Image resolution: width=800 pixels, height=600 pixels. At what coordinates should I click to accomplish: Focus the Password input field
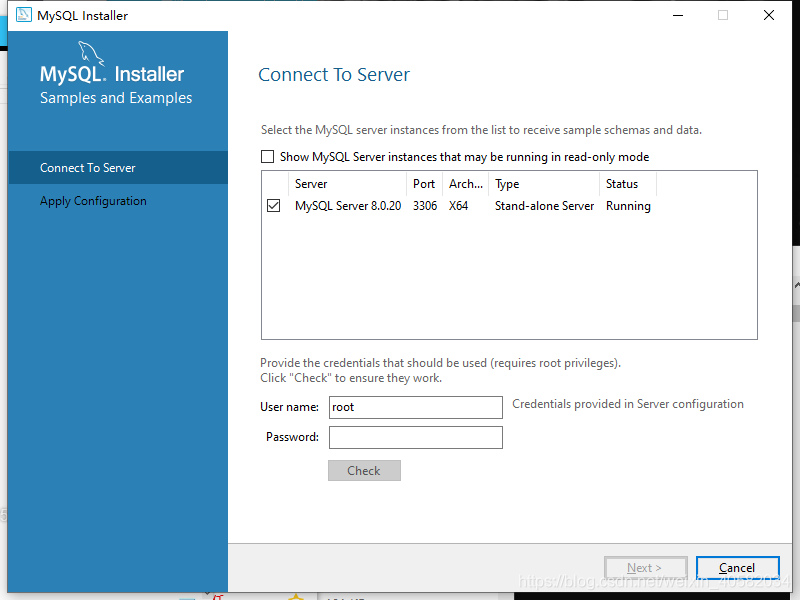(416, 437)
